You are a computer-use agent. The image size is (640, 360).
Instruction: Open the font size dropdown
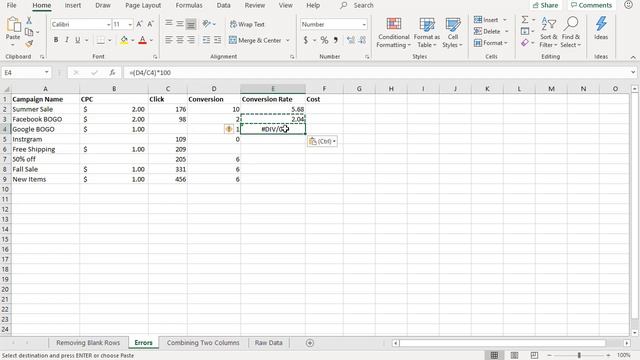tap(130, 24)
